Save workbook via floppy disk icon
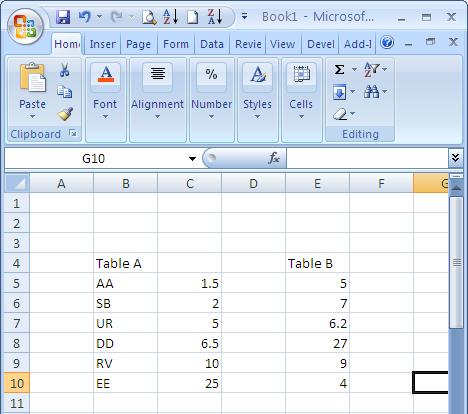The height and width of the screenshot is (414, 468). pos(63,17)
